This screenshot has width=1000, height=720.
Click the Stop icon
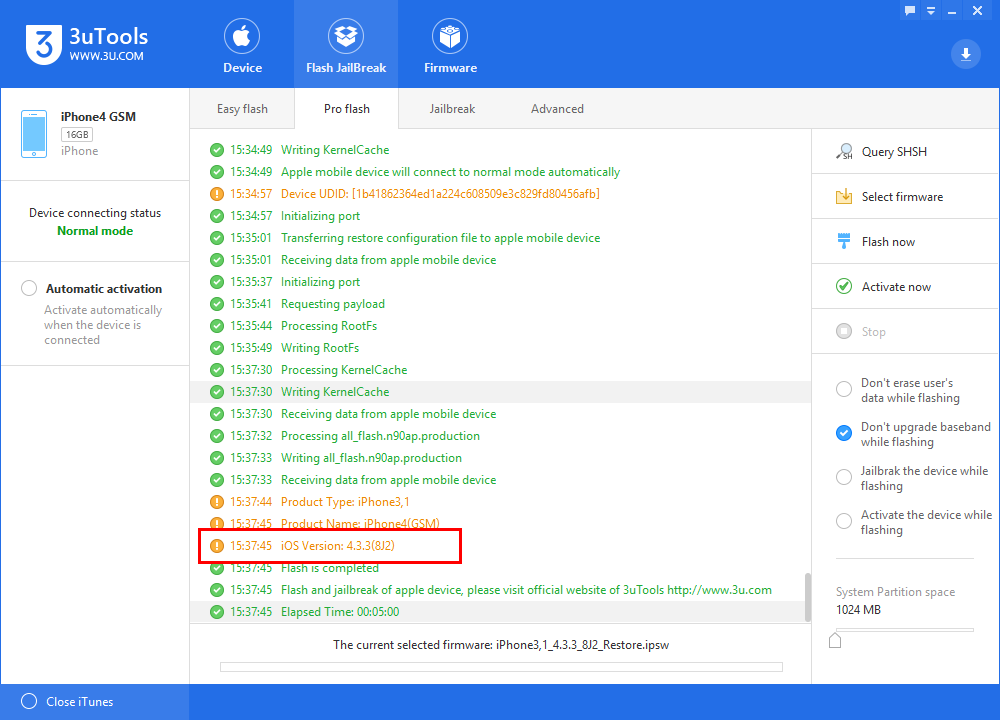(844, 331)
